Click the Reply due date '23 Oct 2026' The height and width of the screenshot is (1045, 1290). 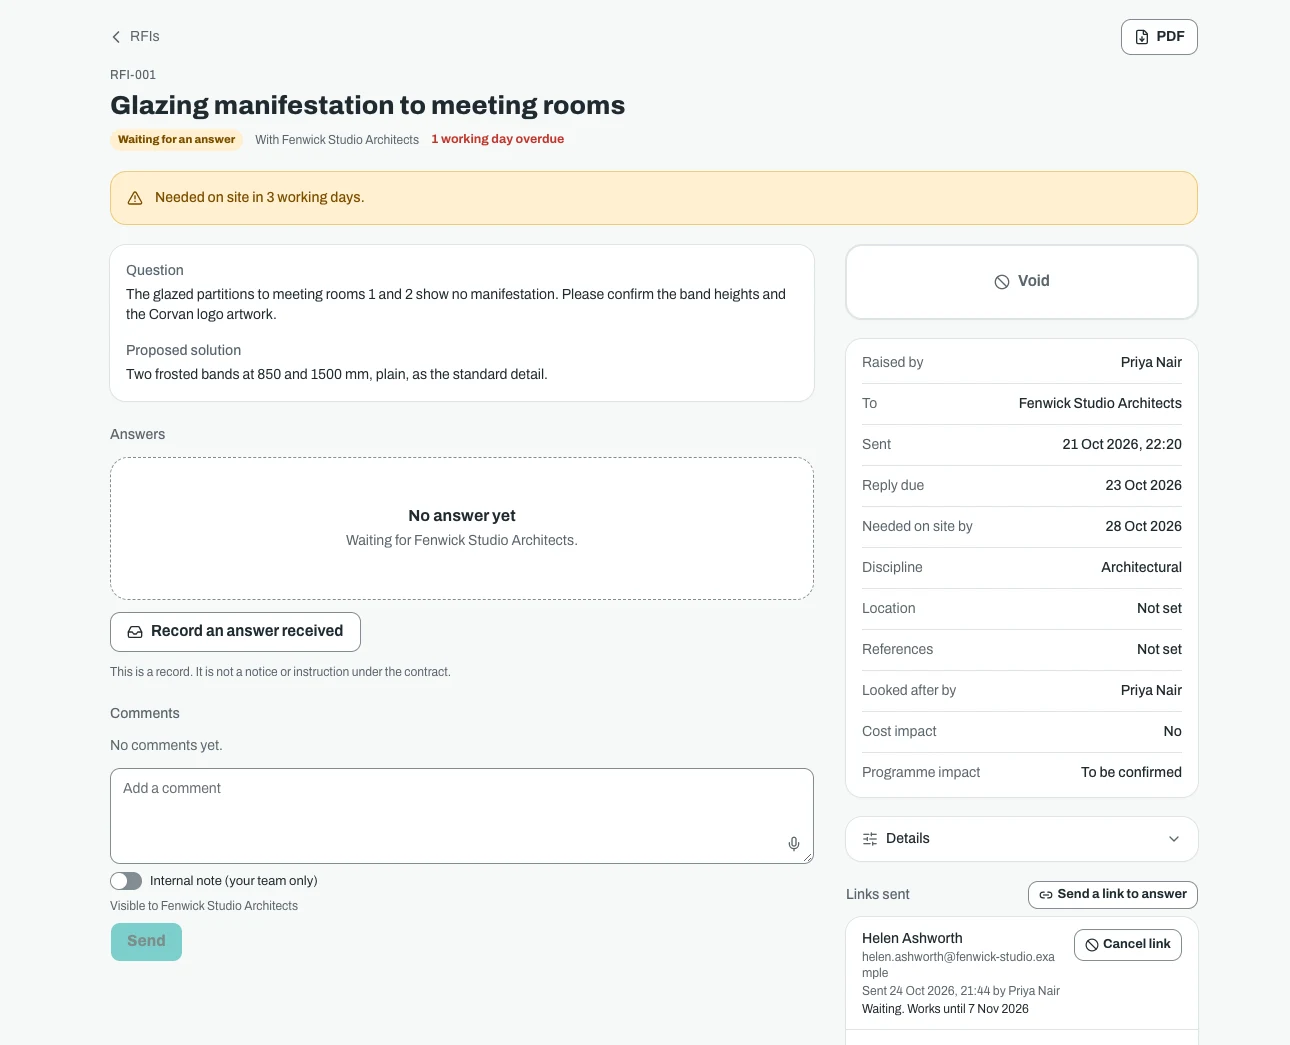[x=1144, y=486]
